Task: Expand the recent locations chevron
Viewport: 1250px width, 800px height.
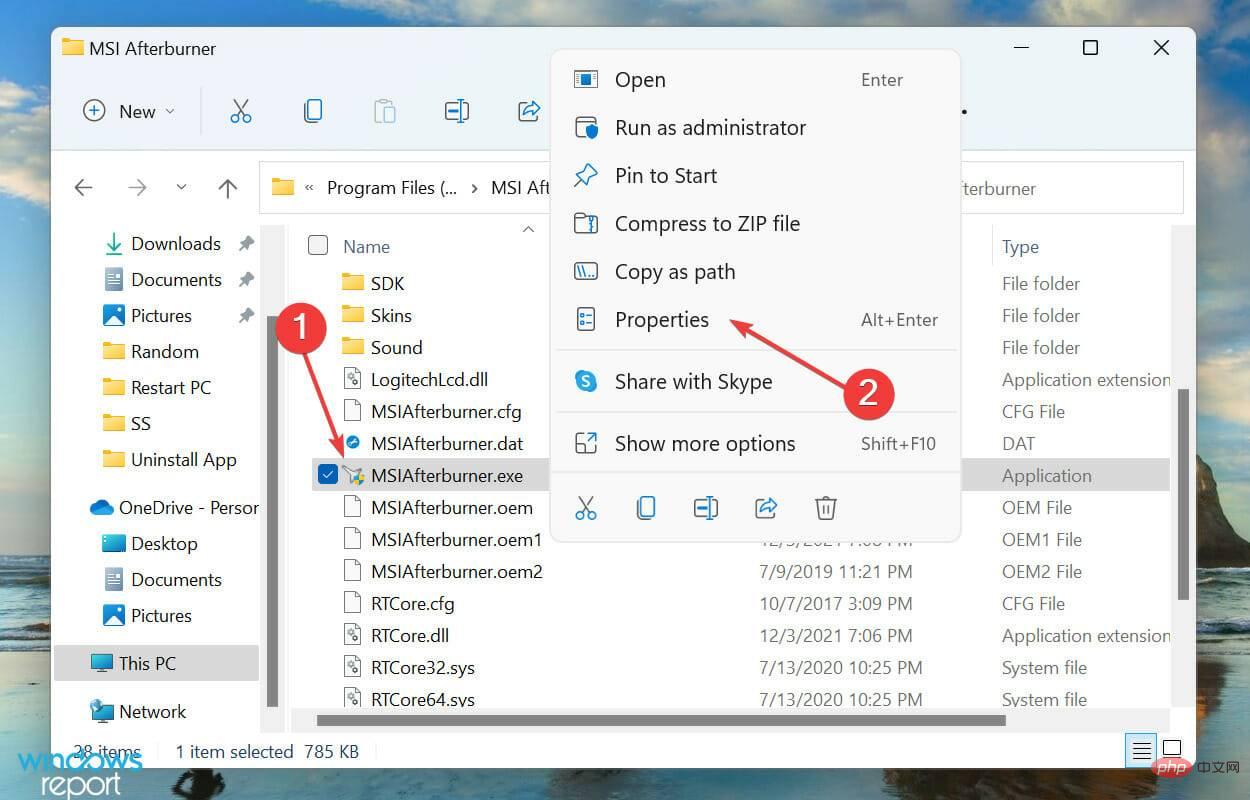Action: [181, 188]
